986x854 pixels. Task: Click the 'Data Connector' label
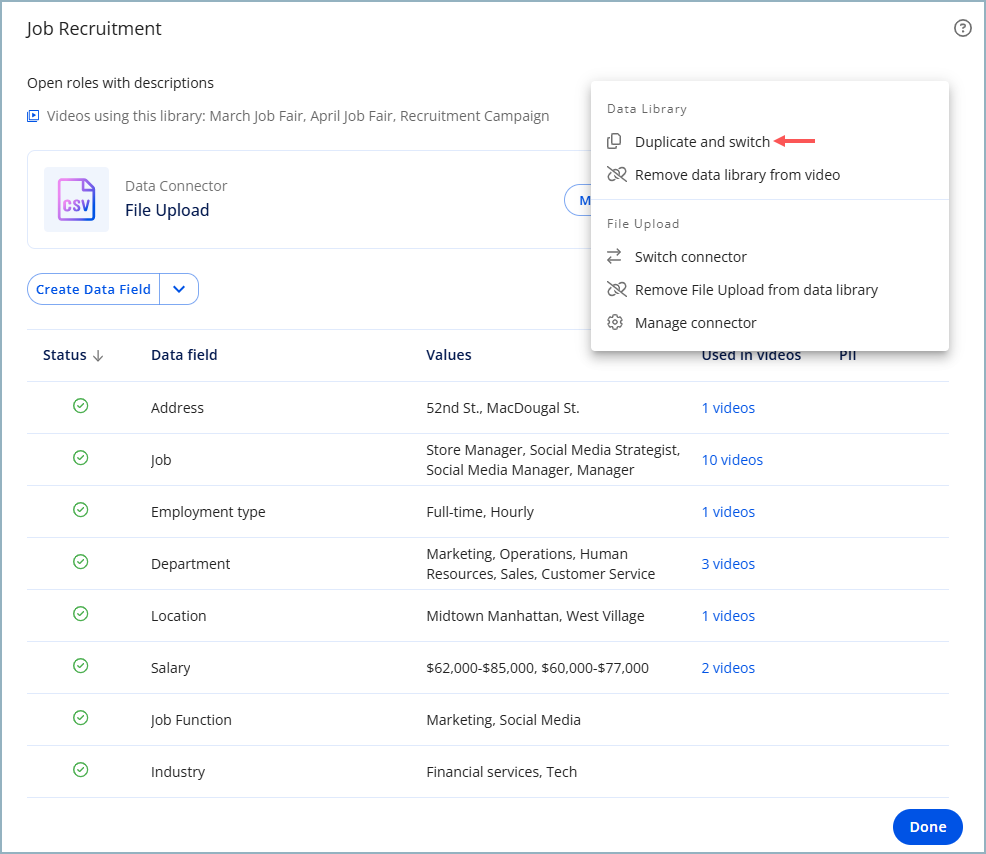tap(176, 186)
